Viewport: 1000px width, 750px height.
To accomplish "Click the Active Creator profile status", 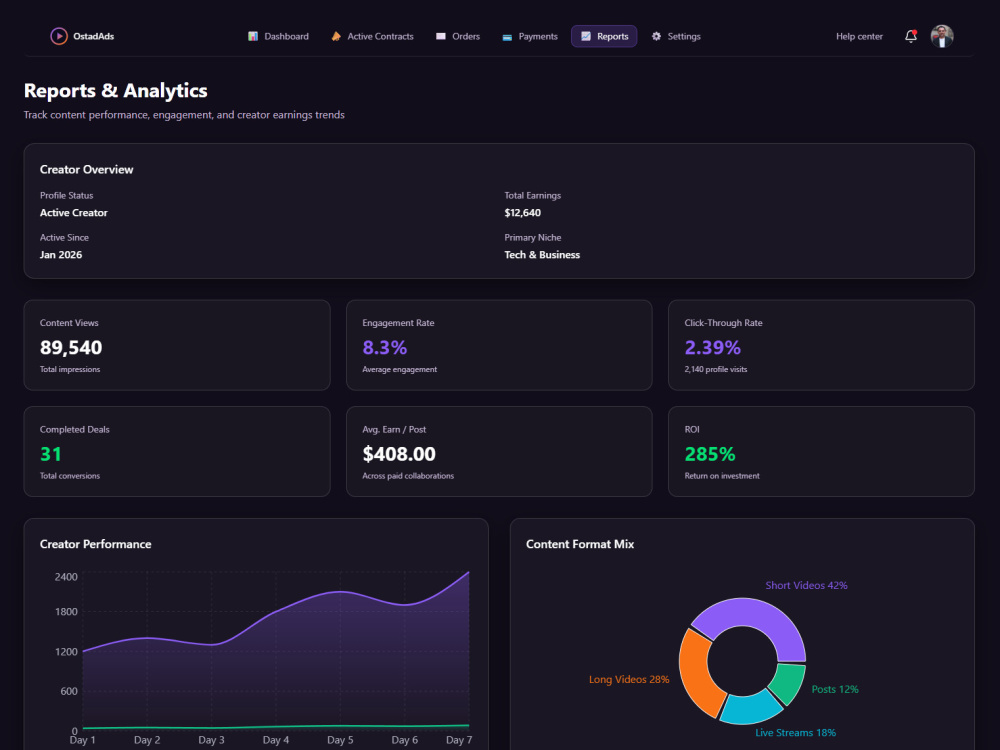I will coord(73,213).
